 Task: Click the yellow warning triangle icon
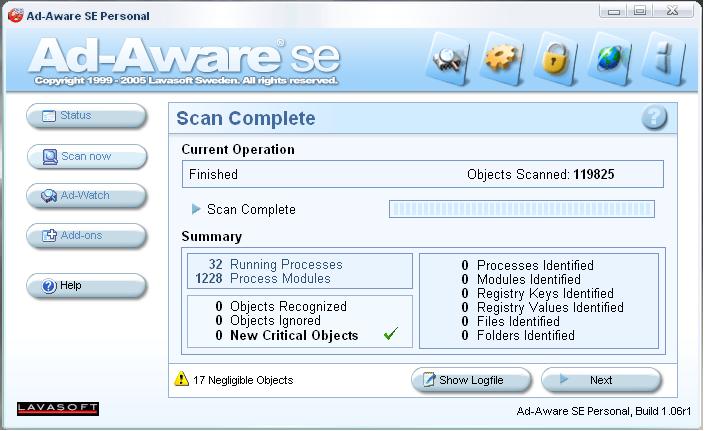click(181, 379)
